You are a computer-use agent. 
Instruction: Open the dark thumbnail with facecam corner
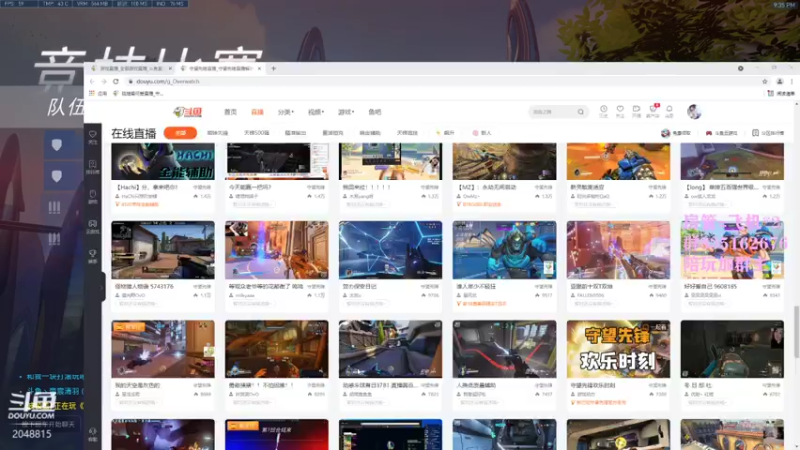pos(732,349)
